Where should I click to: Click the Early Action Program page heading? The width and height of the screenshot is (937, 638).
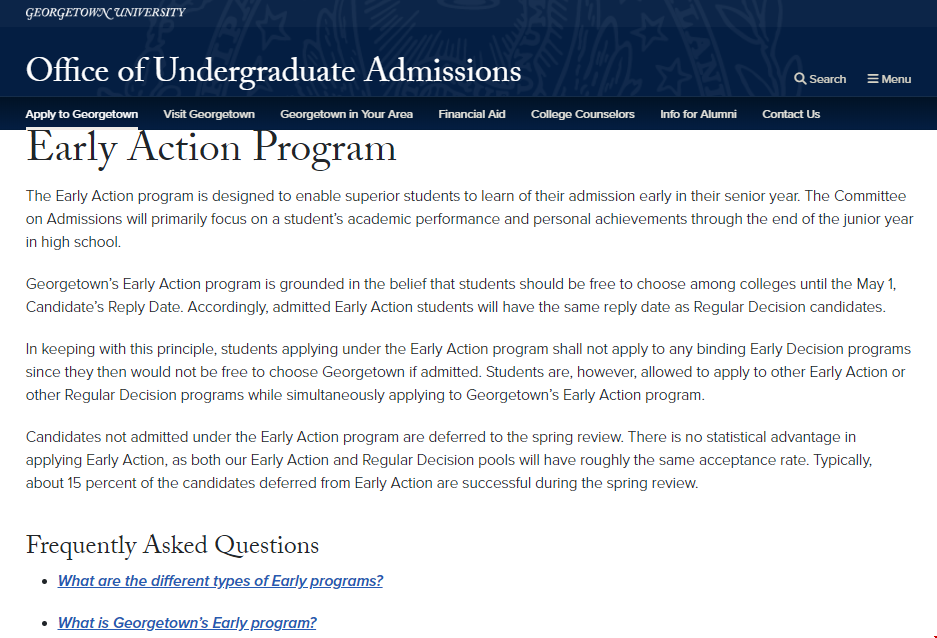(211, 148)
